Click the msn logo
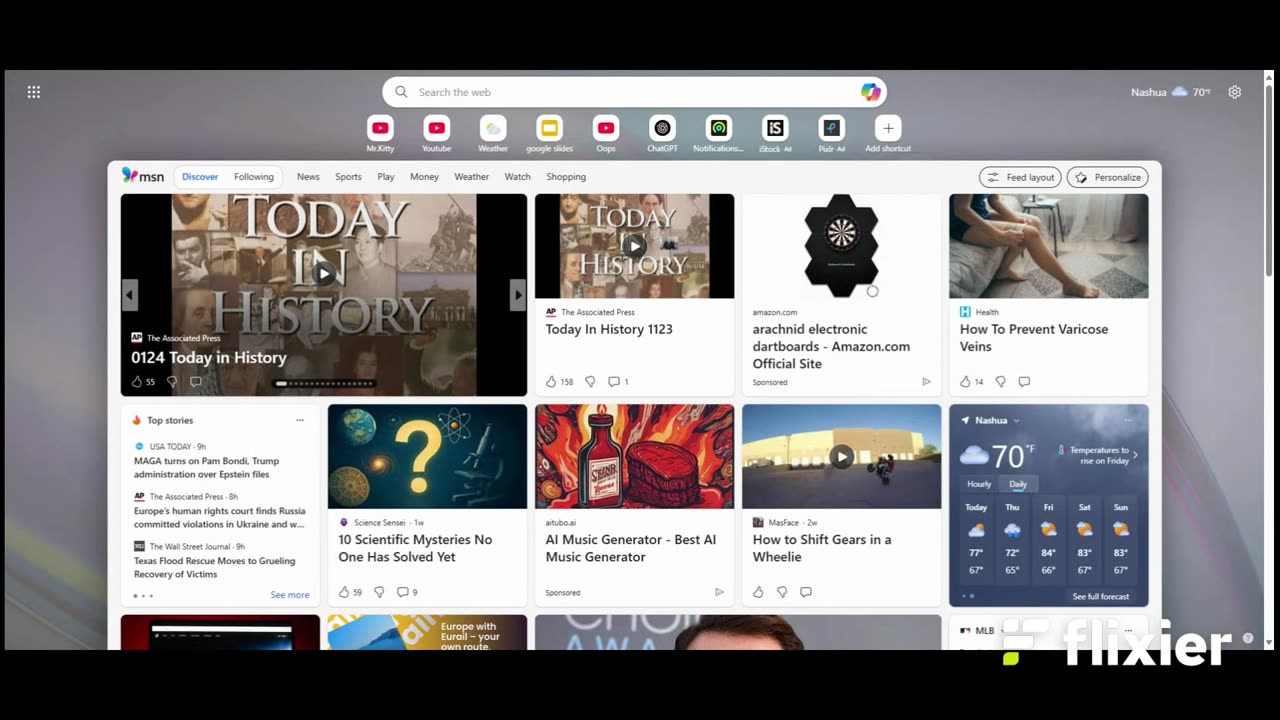Viewport: 1280px width, 720px height. [143, 176]
